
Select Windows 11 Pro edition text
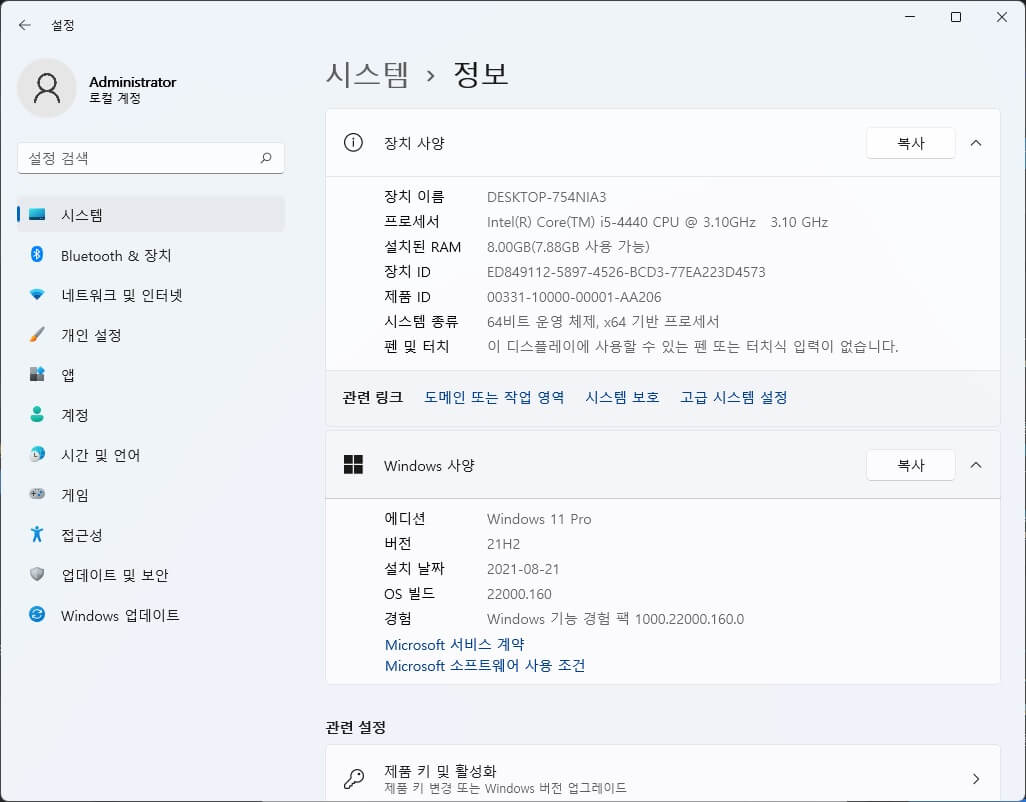(x=539, y=519)
